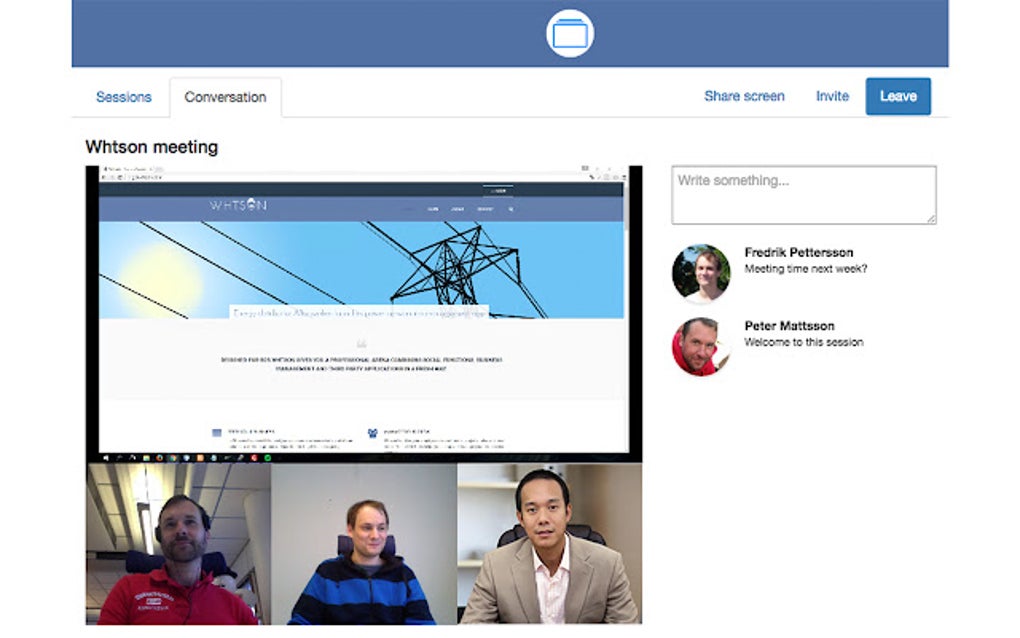Click the round screen logo in header

[x=570, y=33]
